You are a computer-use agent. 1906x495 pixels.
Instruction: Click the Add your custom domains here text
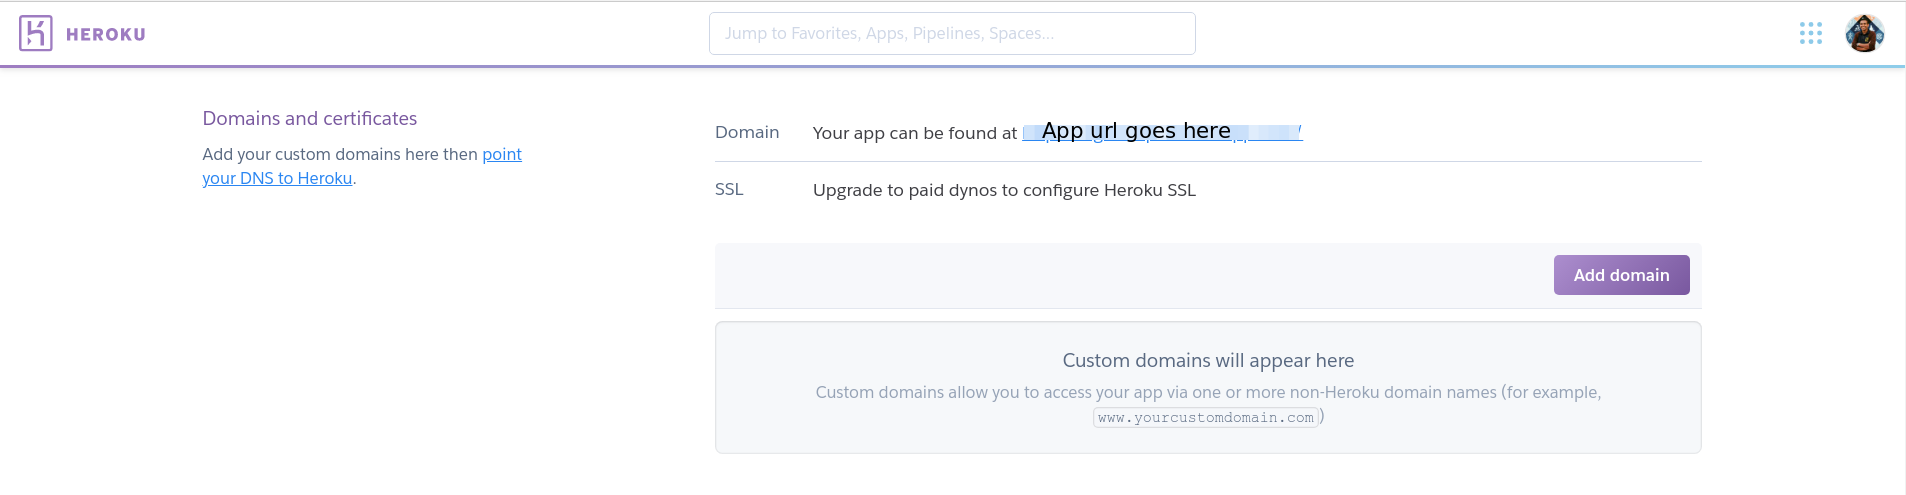click(x=340, y=155)
